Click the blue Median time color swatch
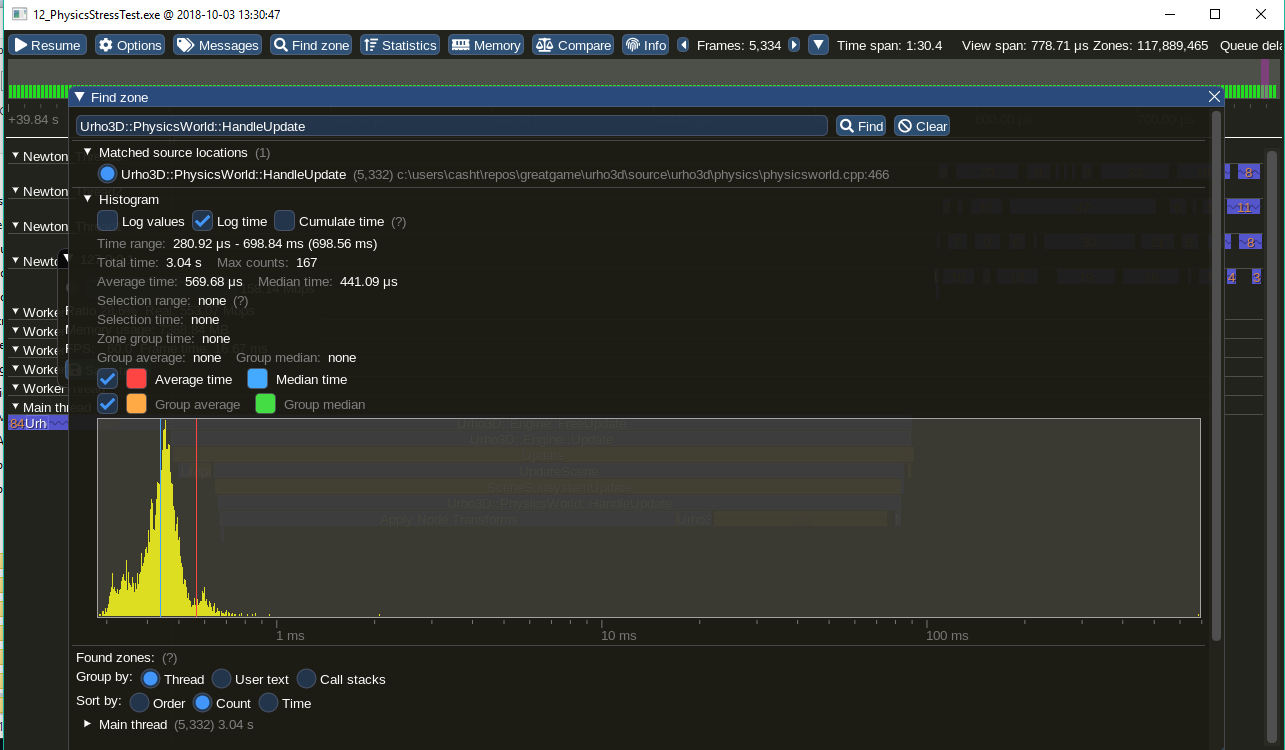Image resolution: width=1285 pixels, height=750 pixels. pos(257,379)
